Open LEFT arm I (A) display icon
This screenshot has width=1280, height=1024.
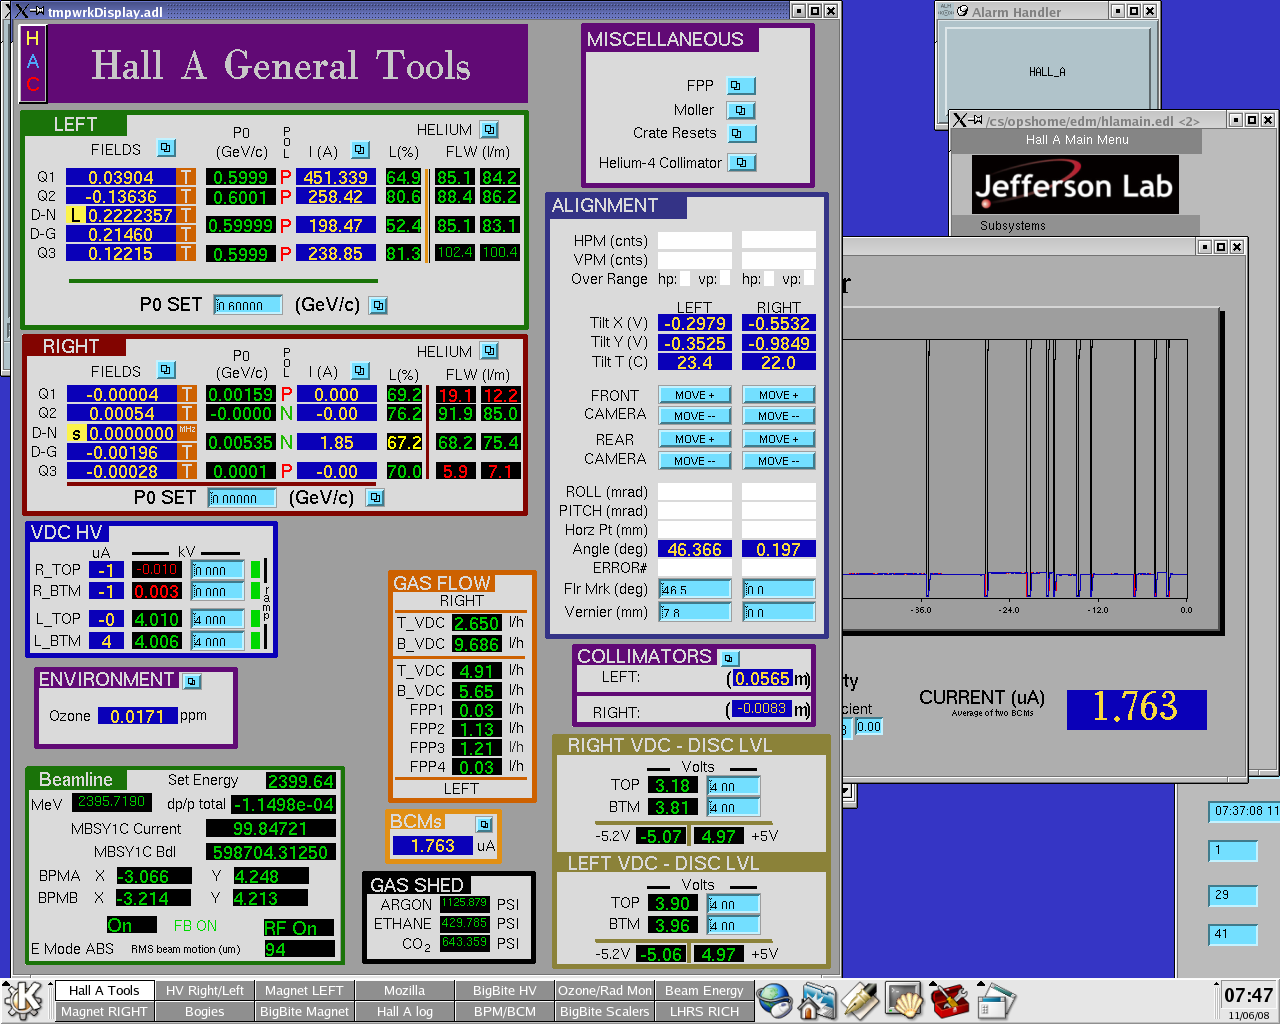tap(361, 150)
